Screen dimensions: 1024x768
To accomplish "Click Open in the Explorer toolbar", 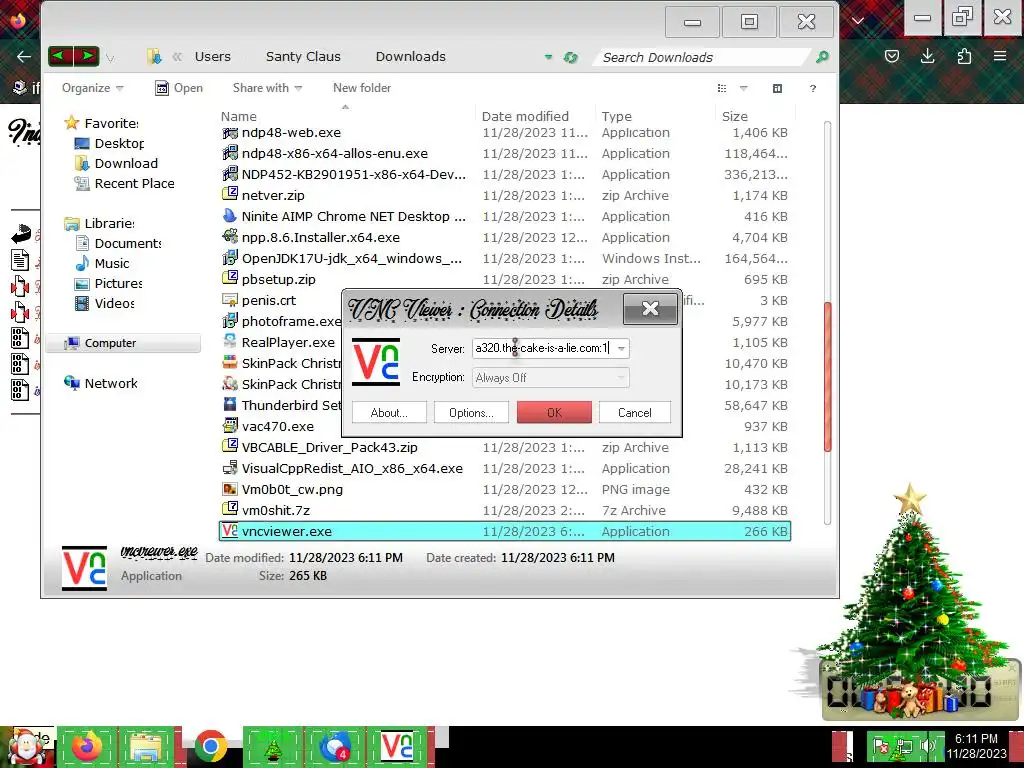I will tap(179, 88).
